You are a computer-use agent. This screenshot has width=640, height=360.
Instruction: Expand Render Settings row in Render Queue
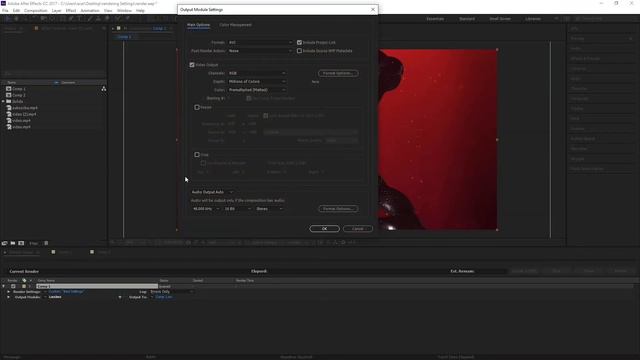(x=8, y=292)
